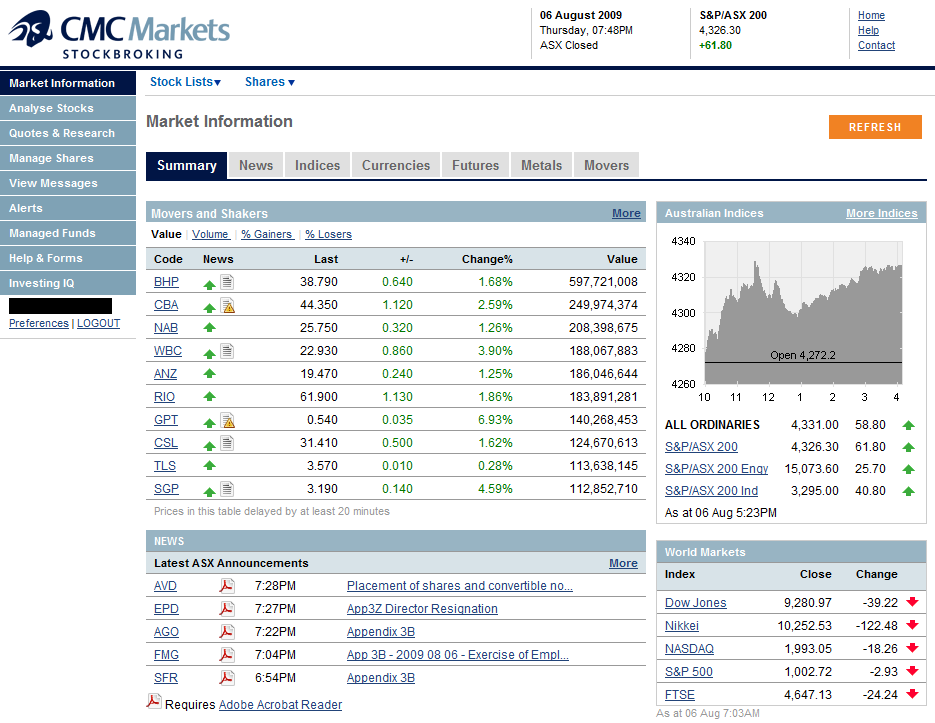Open the FMG announcement PDF icon
The width and height of the screenshot is (935, 723).
point(226,654)
